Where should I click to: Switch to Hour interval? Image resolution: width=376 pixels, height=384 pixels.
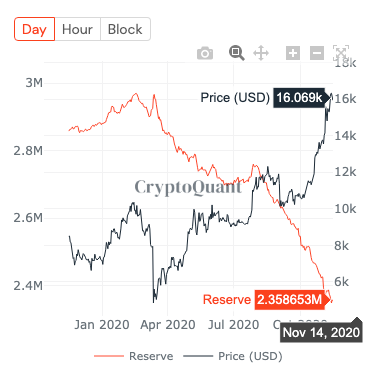(x=77, y=29)
